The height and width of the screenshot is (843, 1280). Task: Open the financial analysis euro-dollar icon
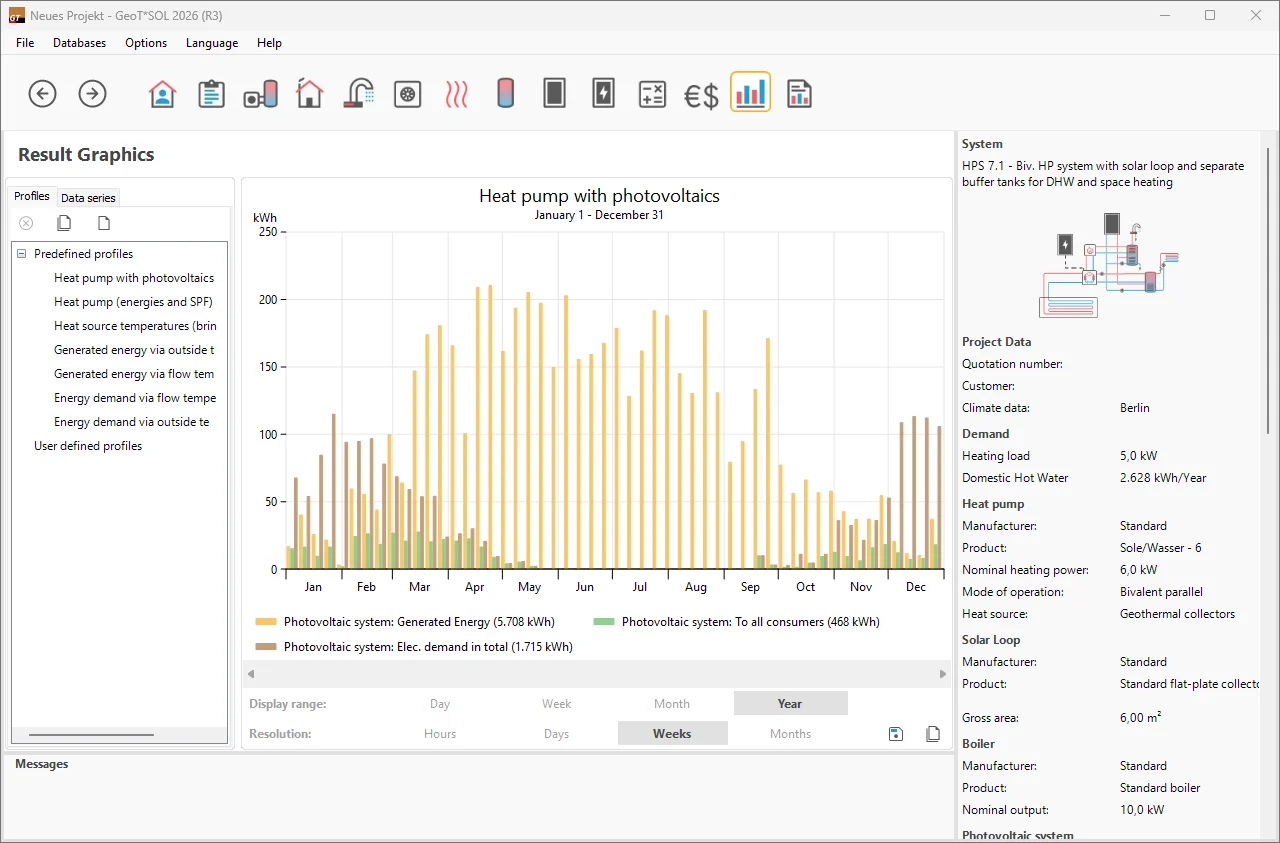(701, 95)
